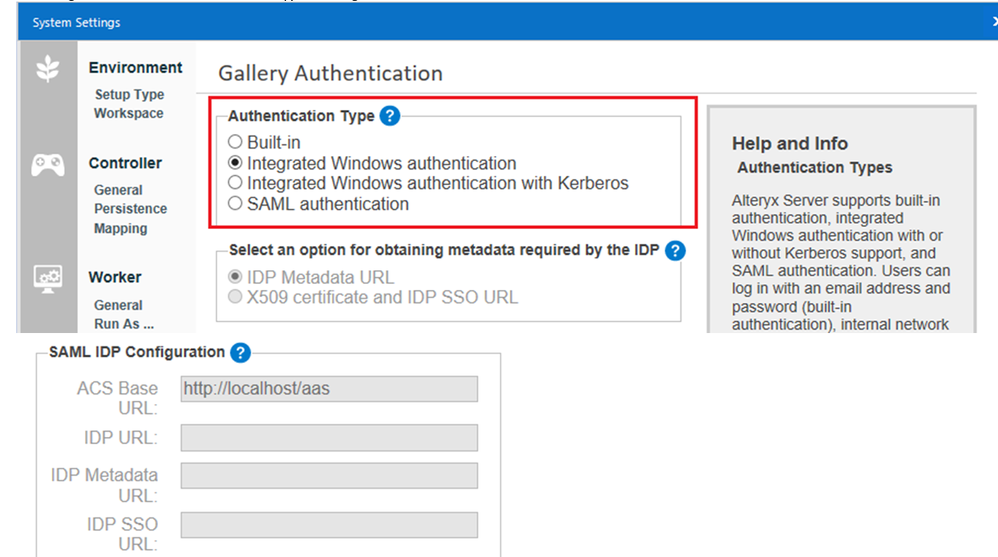Open help for SAML IDP Configuration
This screenshot has width=998, height=557.
tap(240, 353)
